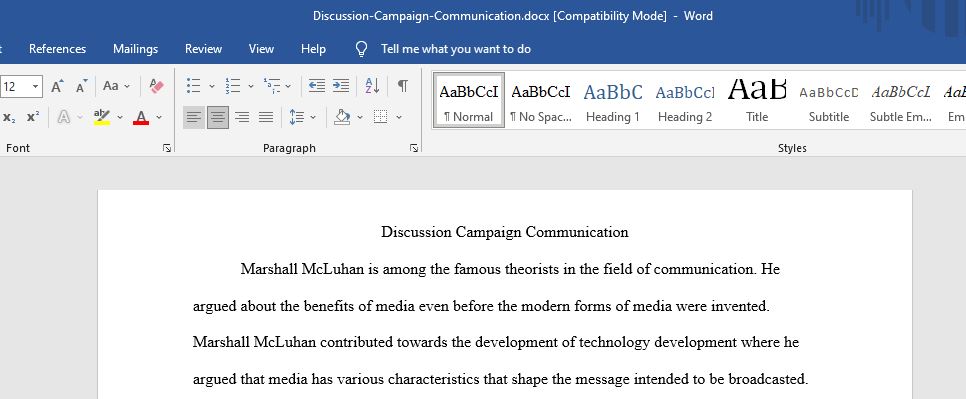Apply the Subtitle style
The width and height of the screenshot is (966, 399).
pyautogui.click(x=829, y=100)
